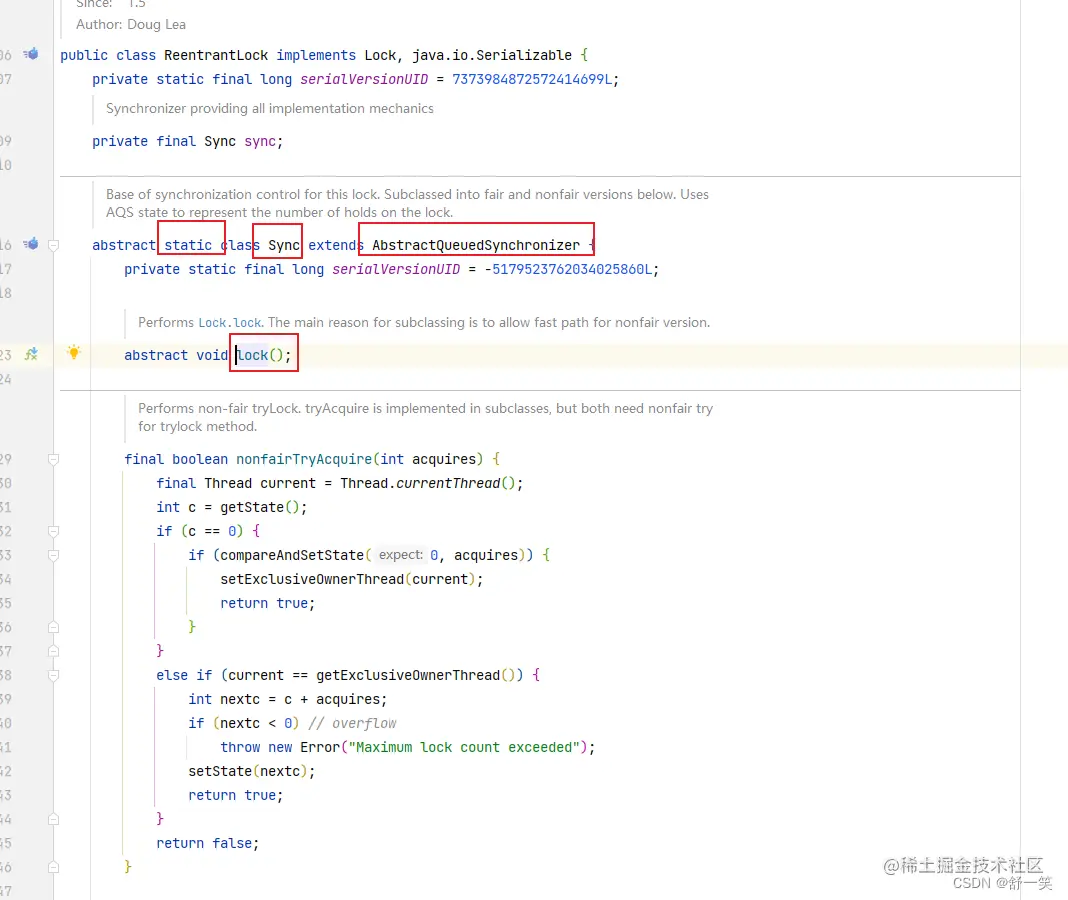Click the currentThread() call

[x=456, y=483]
